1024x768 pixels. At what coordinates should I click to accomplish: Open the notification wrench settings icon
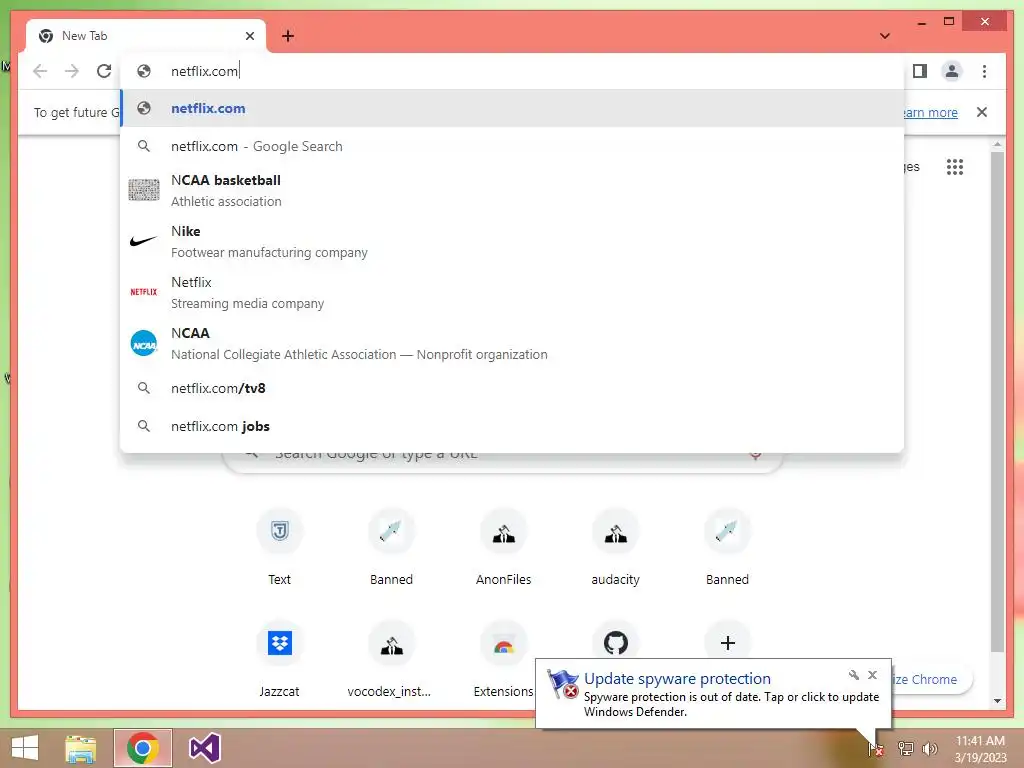[x=854, y=675]
